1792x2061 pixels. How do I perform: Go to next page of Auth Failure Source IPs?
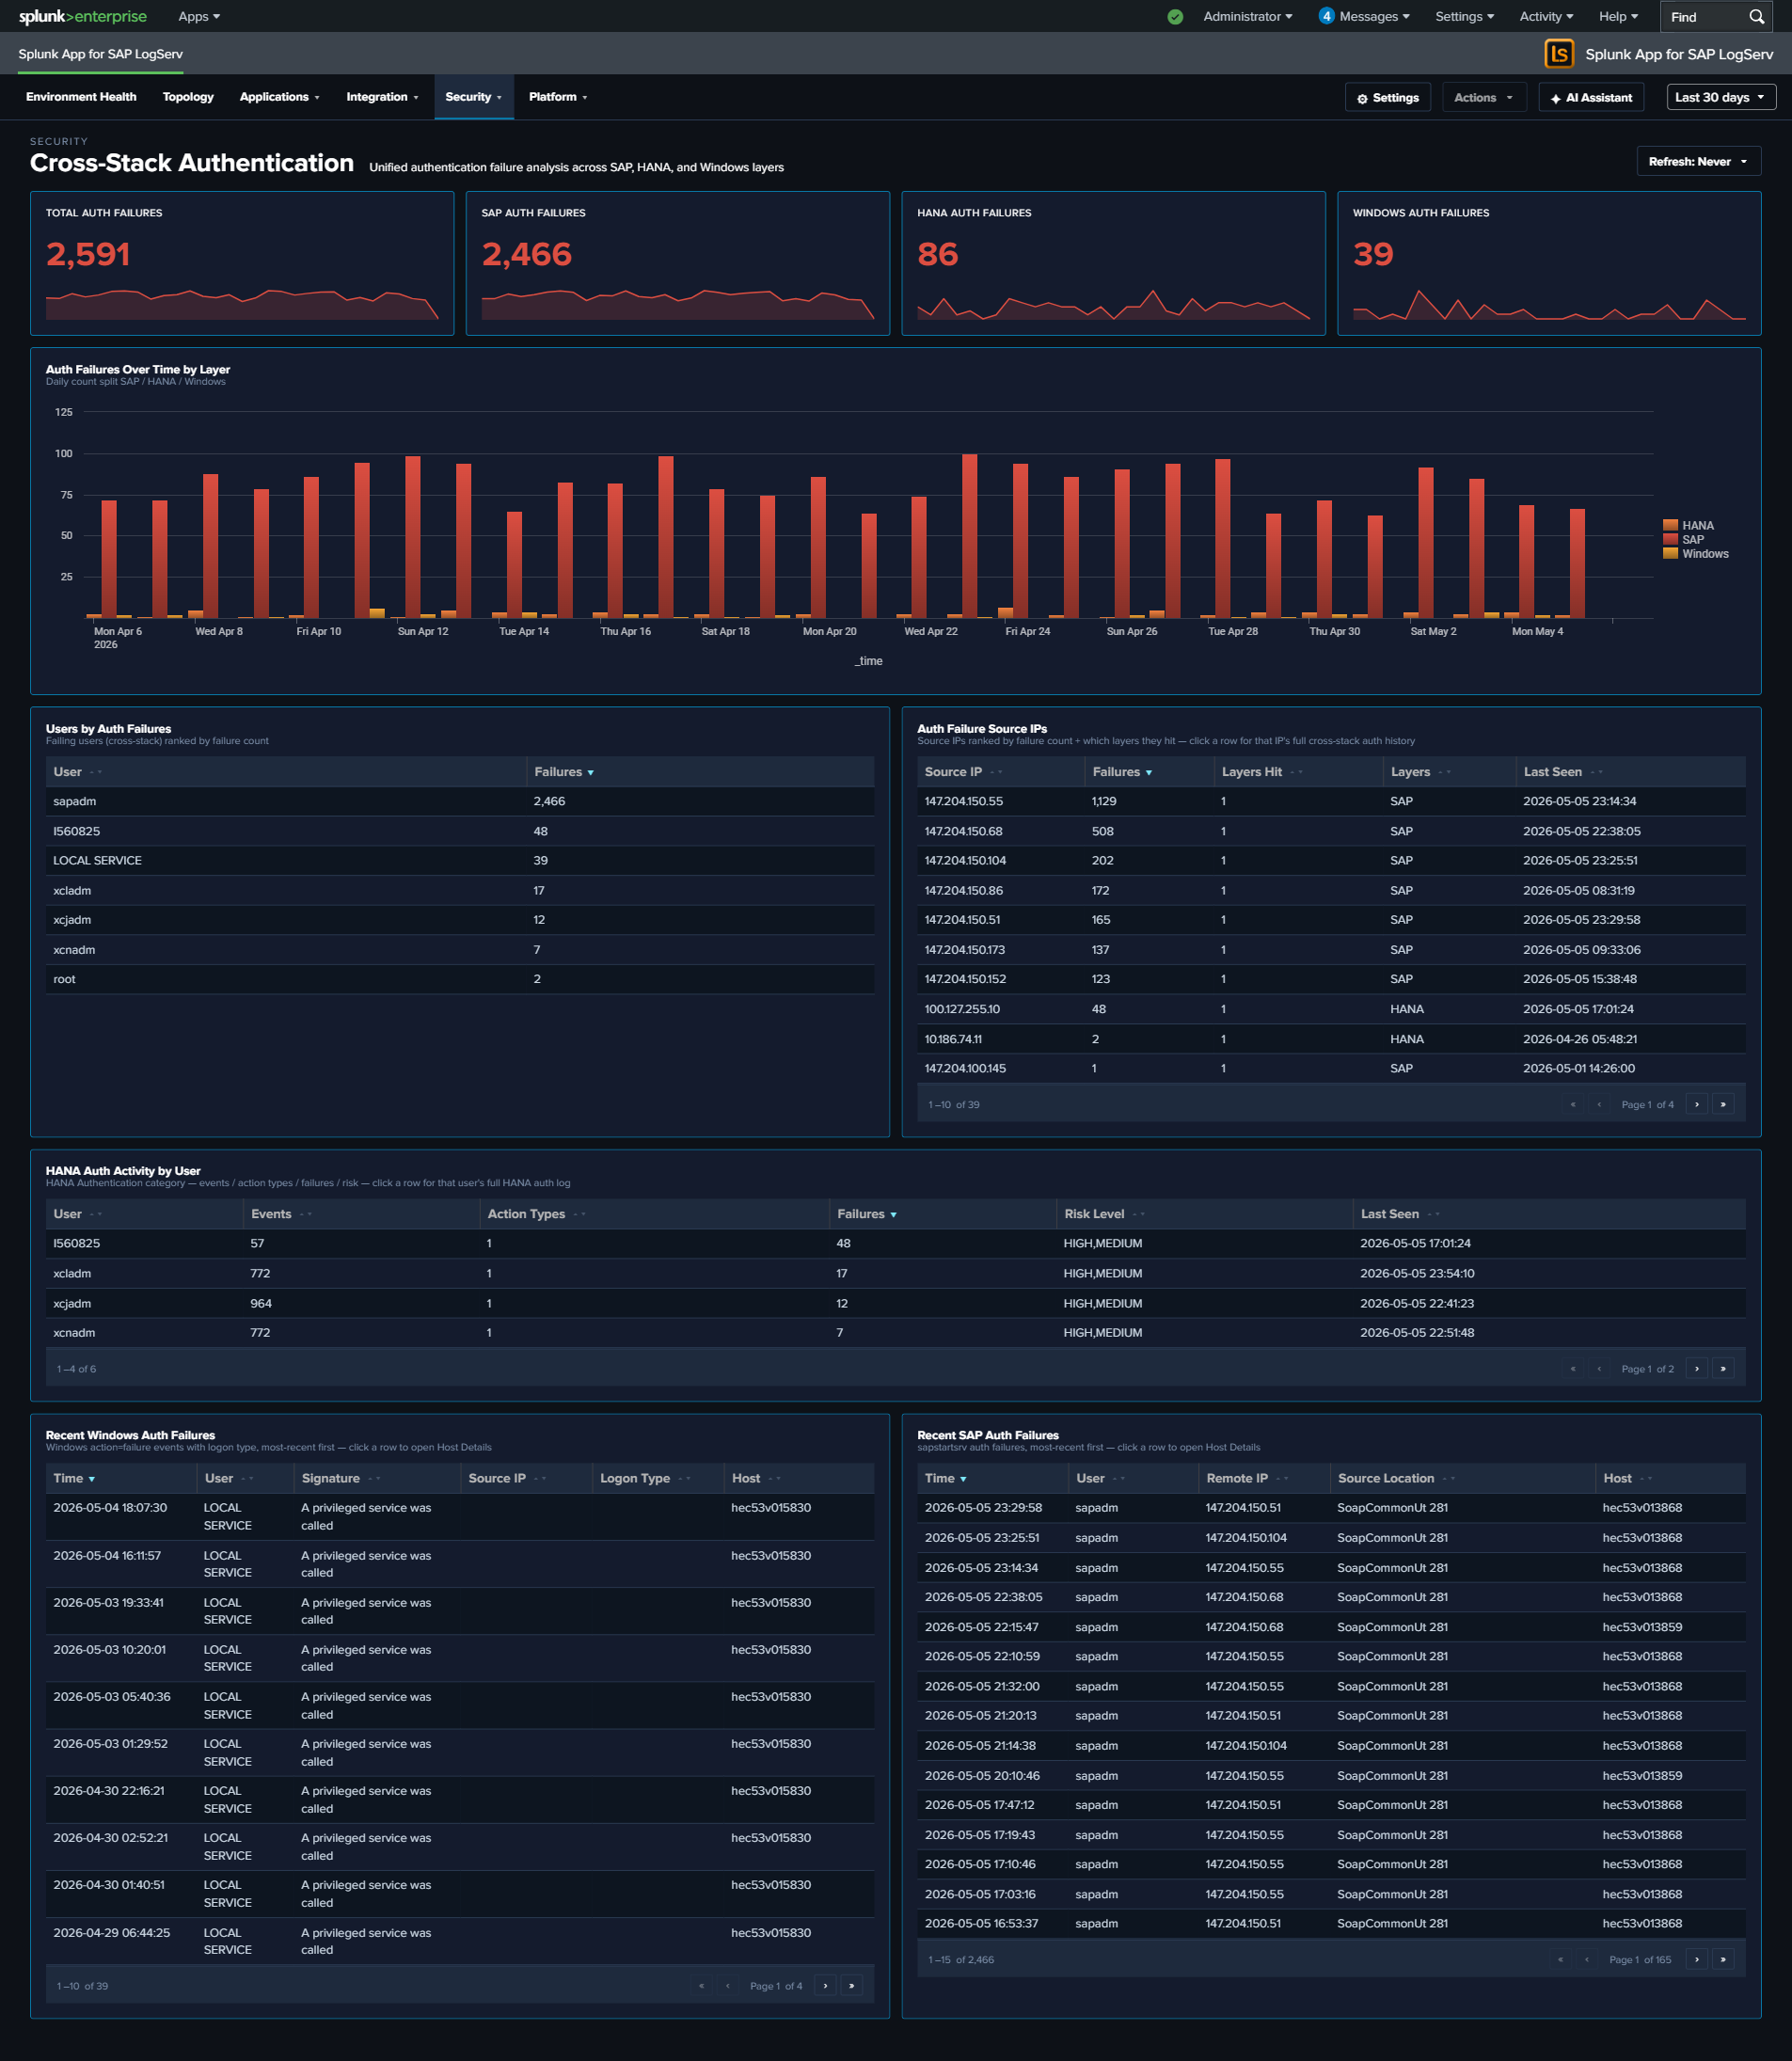point(1697,1104)
